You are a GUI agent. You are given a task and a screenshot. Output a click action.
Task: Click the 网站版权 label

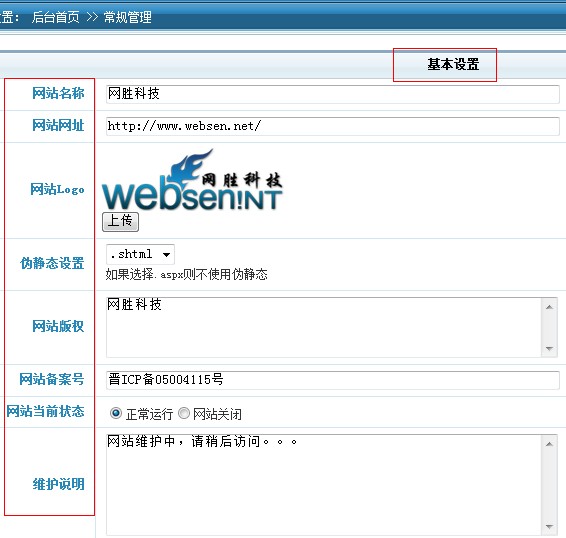coord(58,326)
